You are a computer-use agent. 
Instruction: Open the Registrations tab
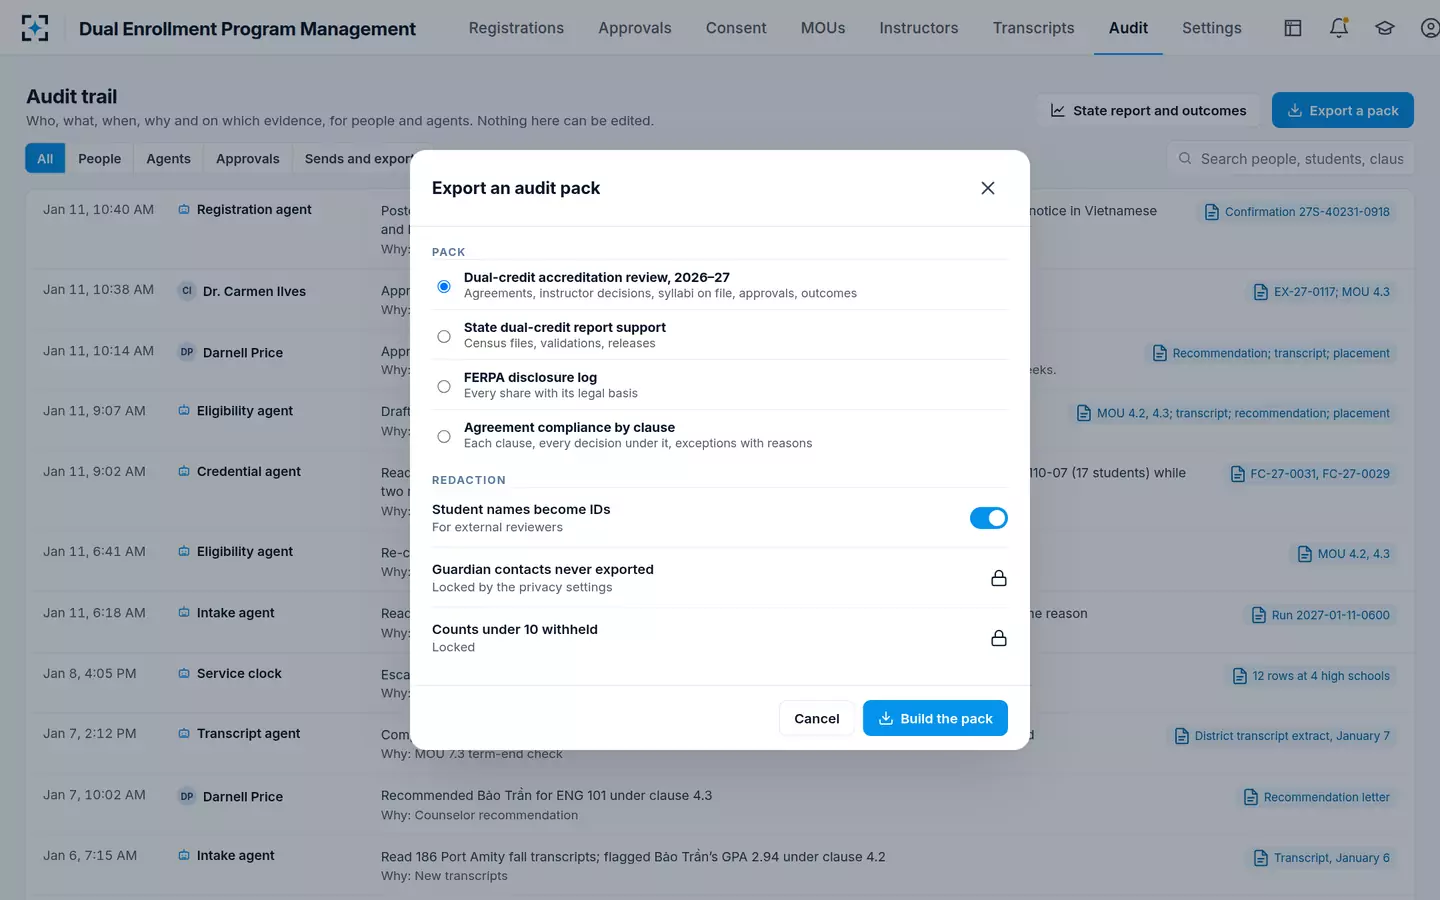pyautogui.click(x=516, y=28)
